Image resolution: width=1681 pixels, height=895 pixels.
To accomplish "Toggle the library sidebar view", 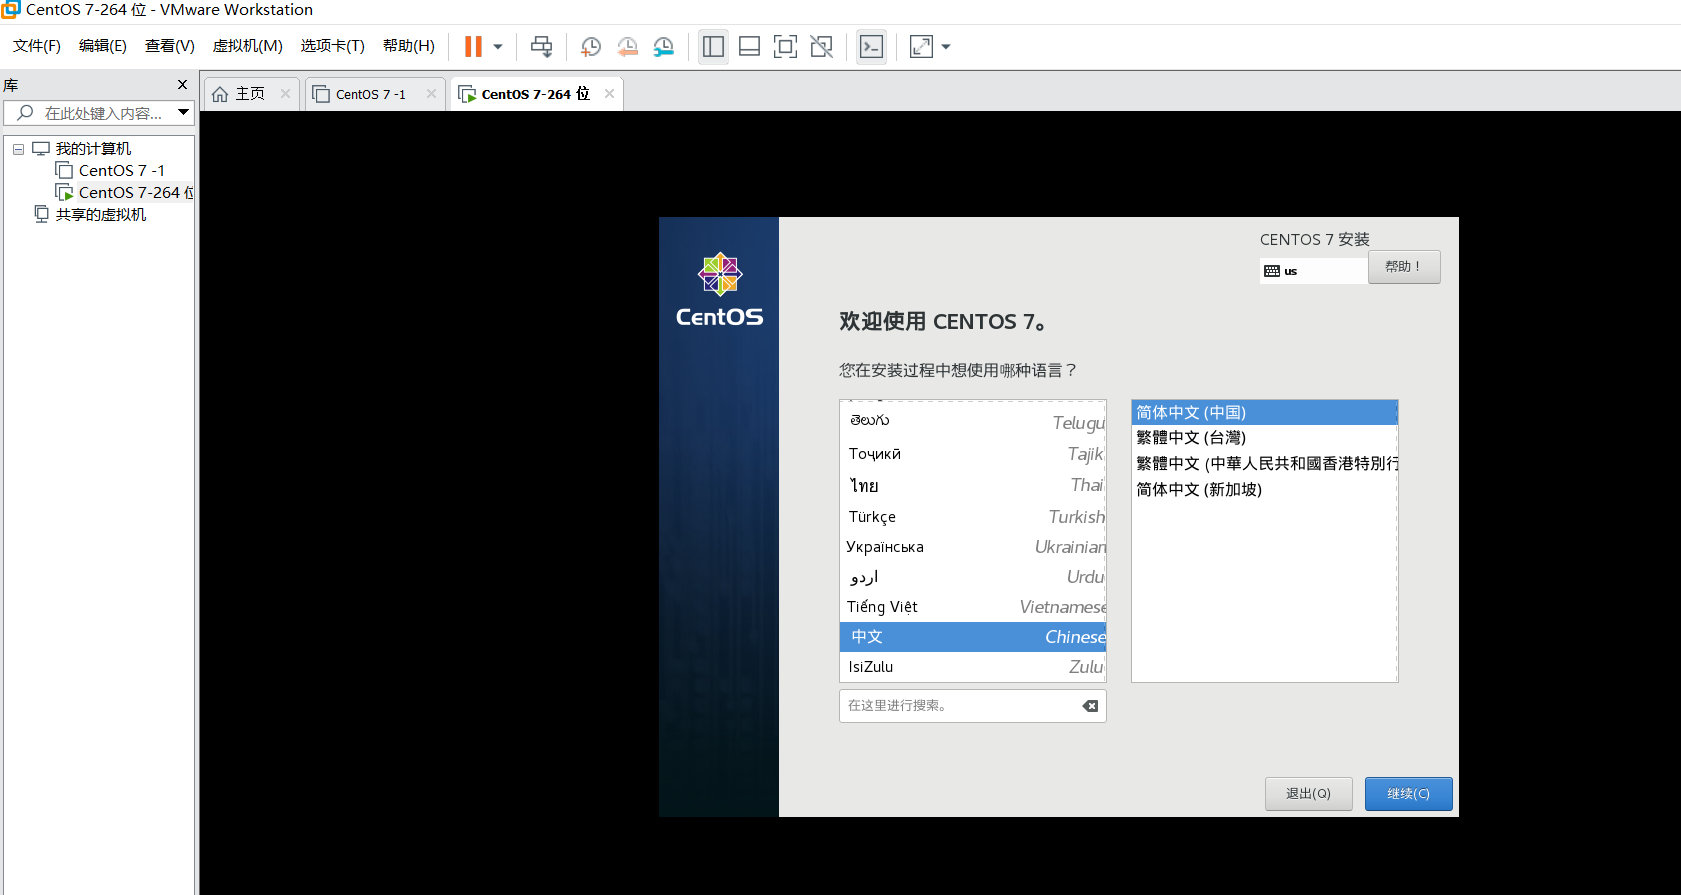I will 713,46.
